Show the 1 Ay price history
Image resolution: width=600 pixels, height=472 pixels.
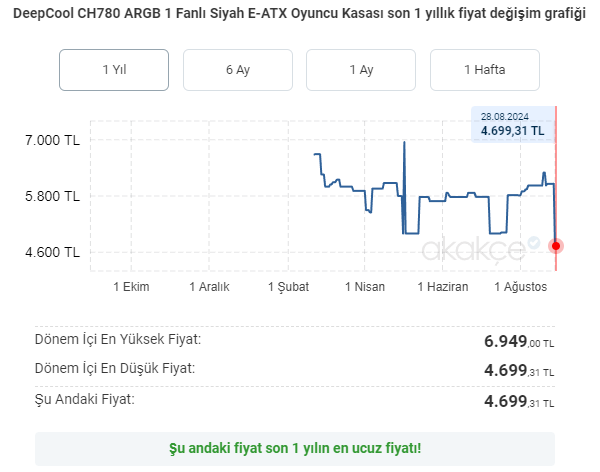pos(361,70)
